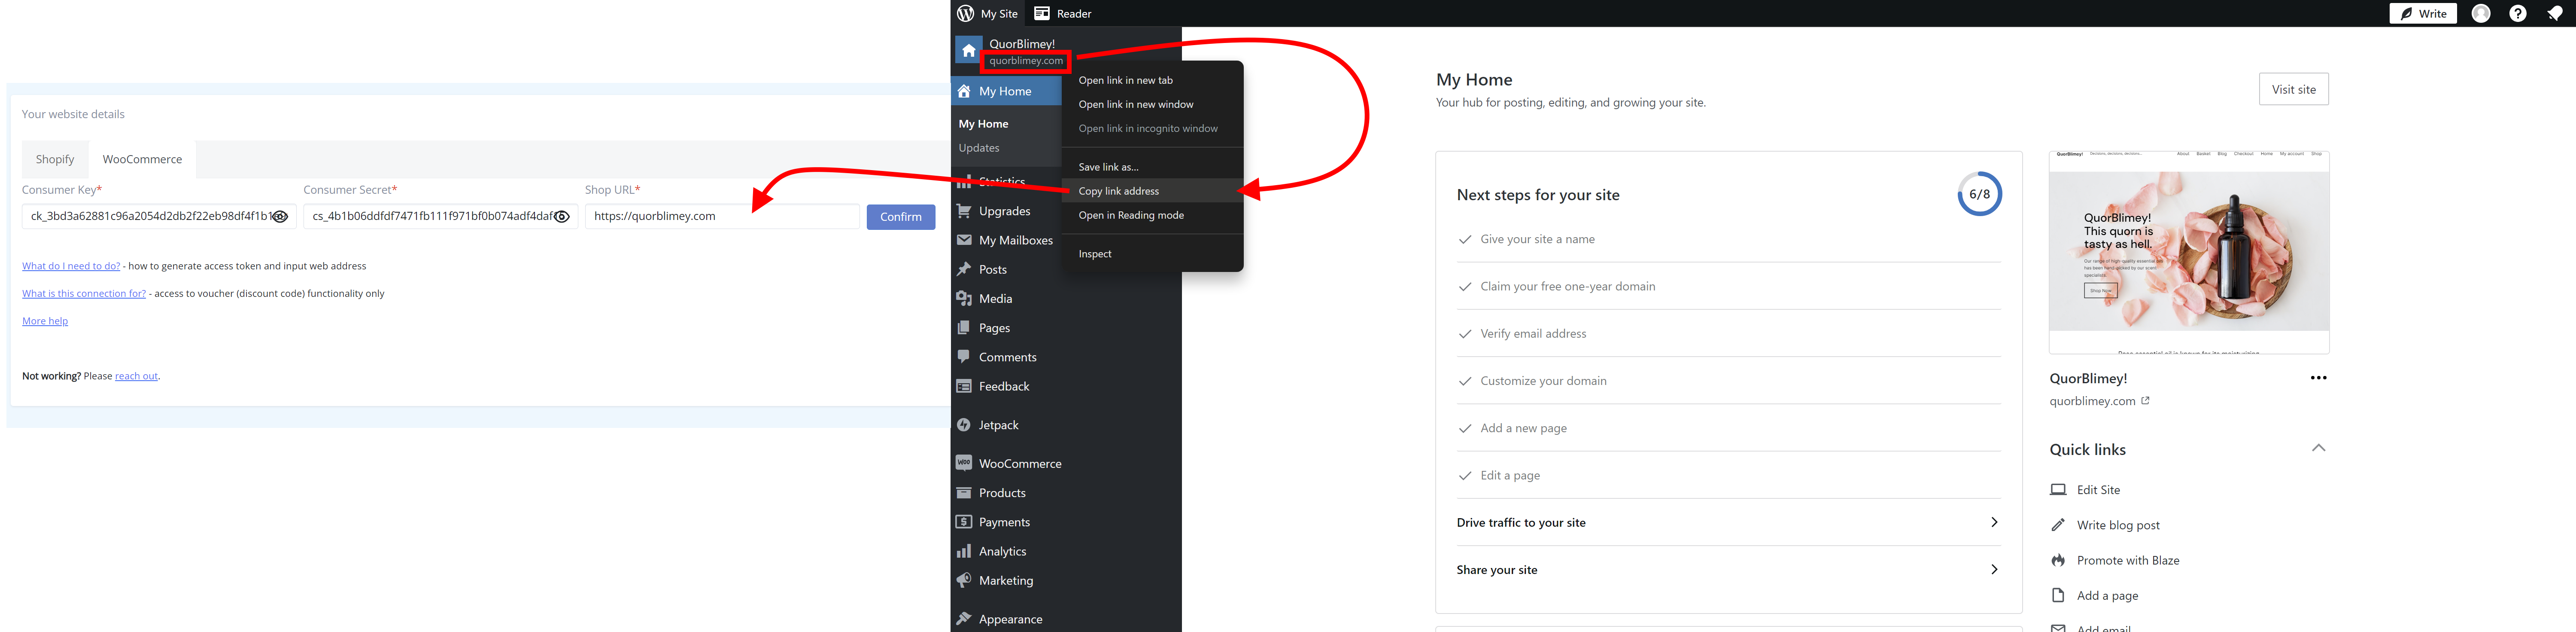Expand the Drive traffic to your site row

pyautogui.click(x=1728, y=522)
